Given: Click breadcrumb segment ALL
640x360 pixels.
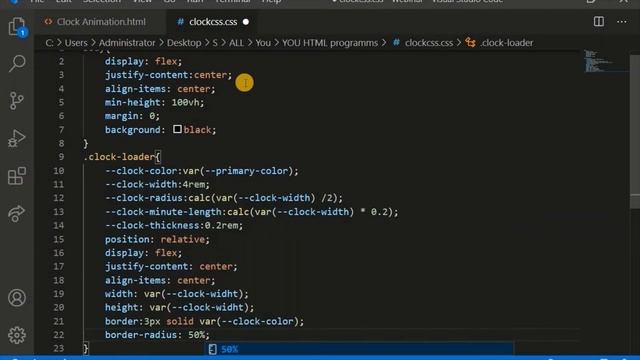Looking at the screenshot, I should pyautogui.click(x=236, y=43).
